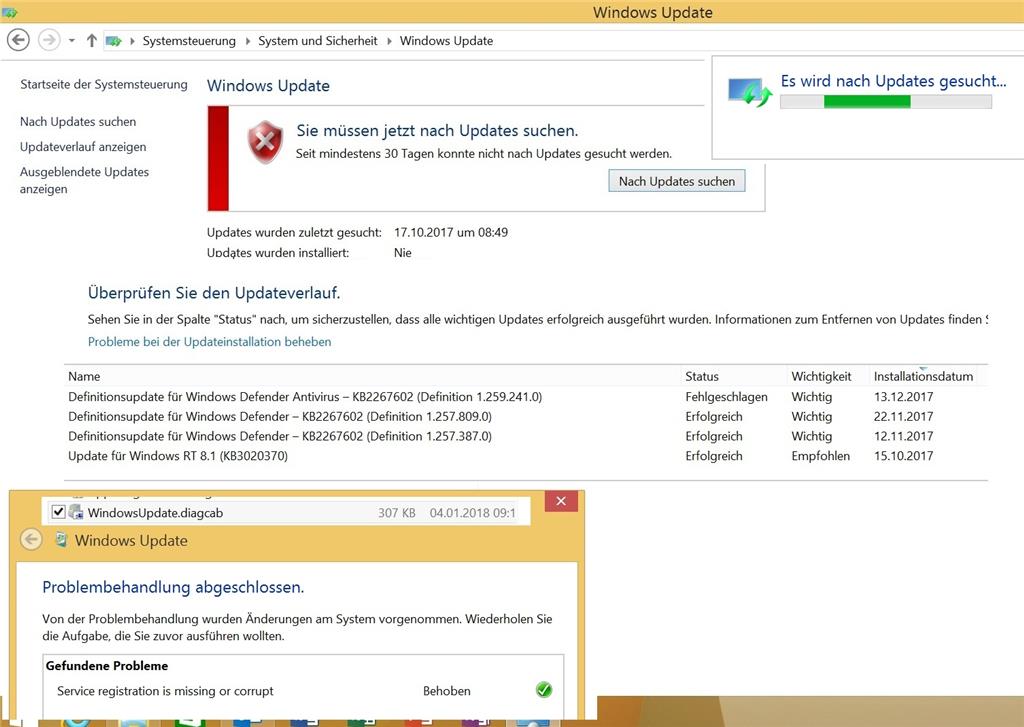The image size is (1024, 727).
Task: Click the Gefundene Probleme label
Action: point(107,666)
